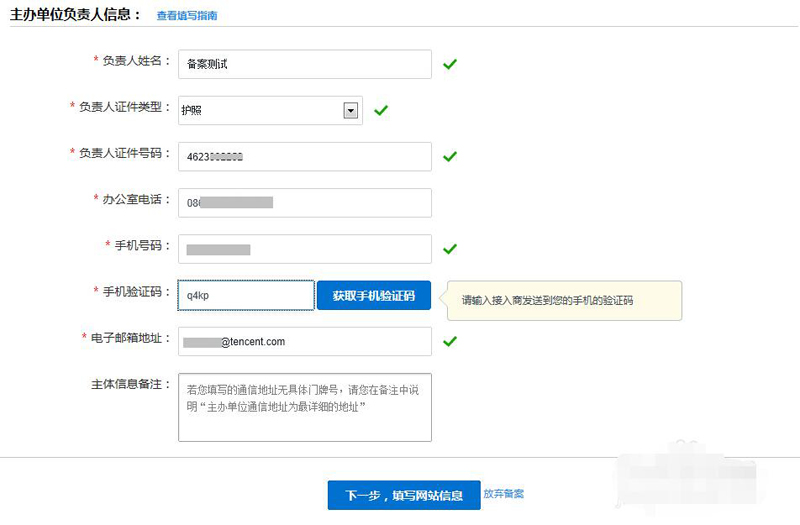Focus the 手机验证码 field containing q4kp
Viewport: 800px width, 525px height.
click(246, 296)
